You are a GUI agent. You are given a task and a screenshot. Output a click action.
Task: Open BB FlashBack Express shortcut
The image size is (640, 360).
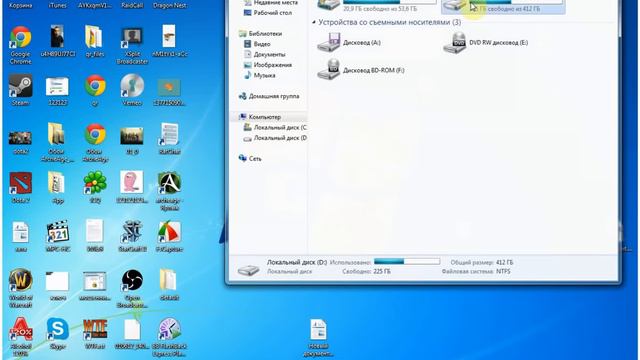(x=169, y=337)
